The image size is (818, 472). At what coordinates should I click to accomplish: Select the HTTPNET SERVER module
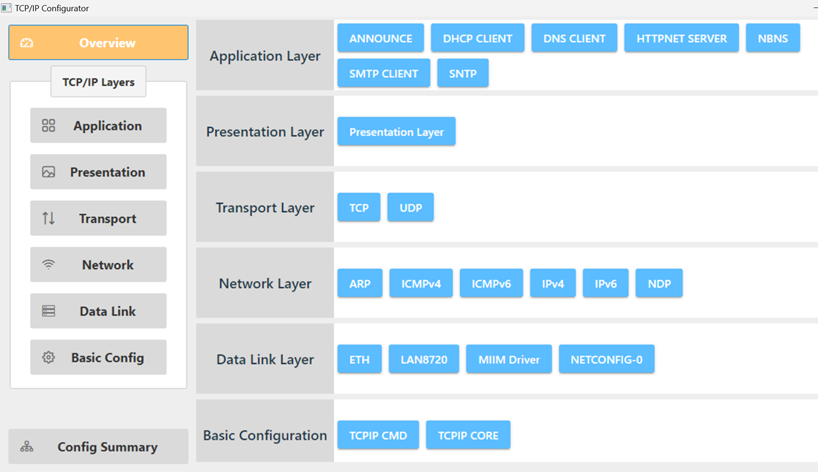tap(681, 38)
